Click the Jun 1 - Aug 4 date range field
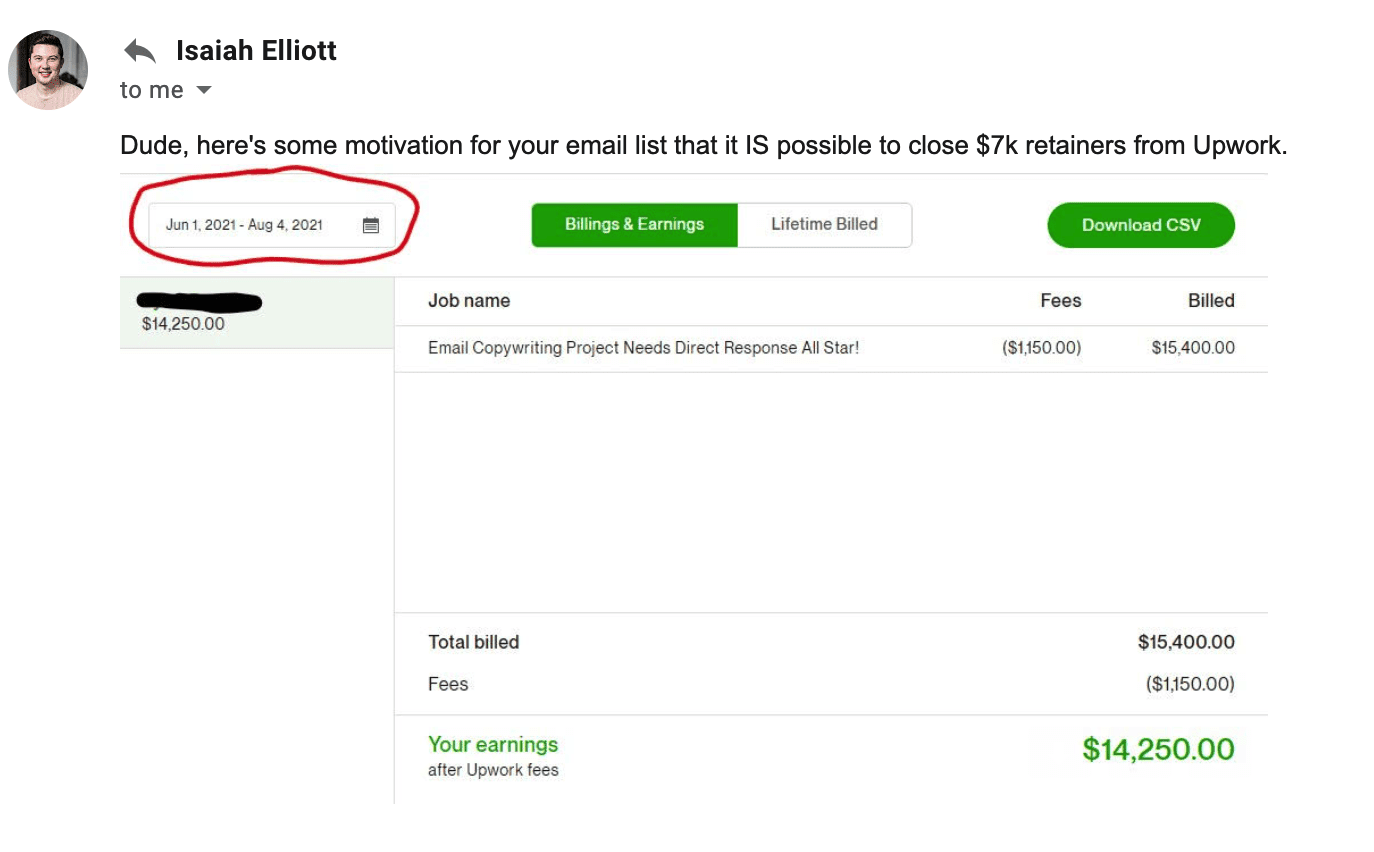1374x852 pixels. (x=245, y=225)
